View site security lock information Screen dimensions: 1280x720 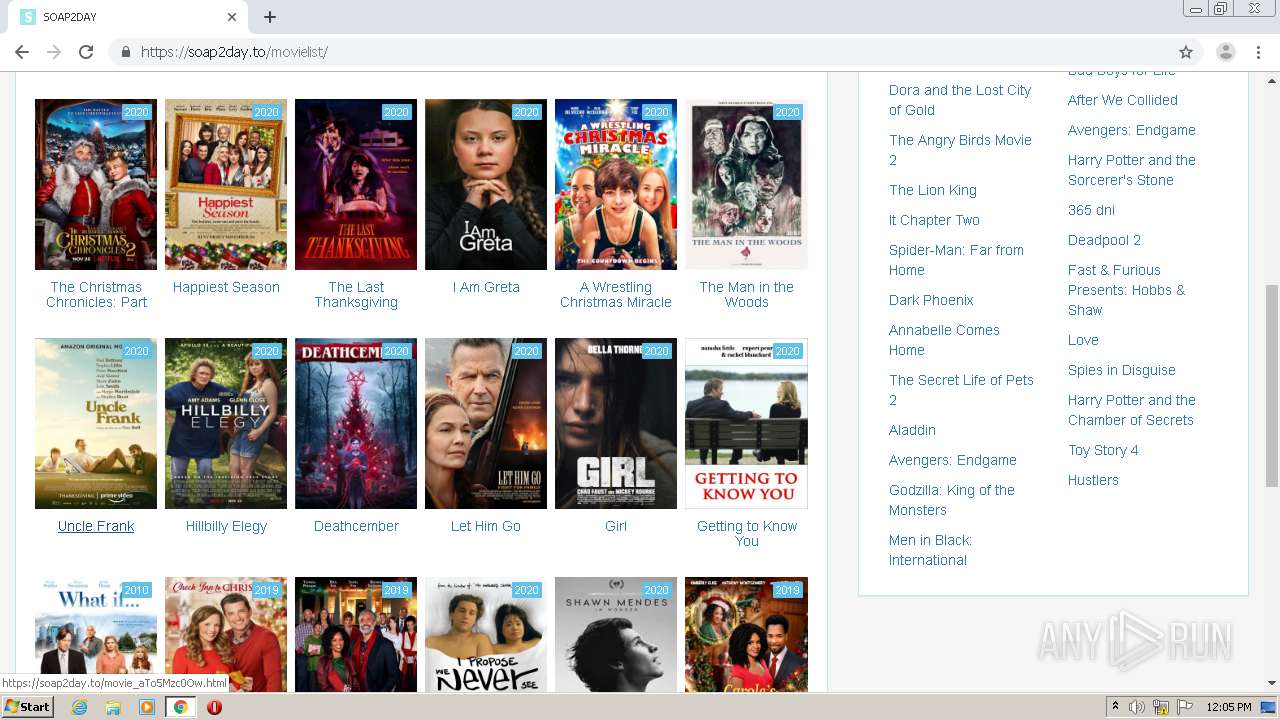[x=126, y=52]
